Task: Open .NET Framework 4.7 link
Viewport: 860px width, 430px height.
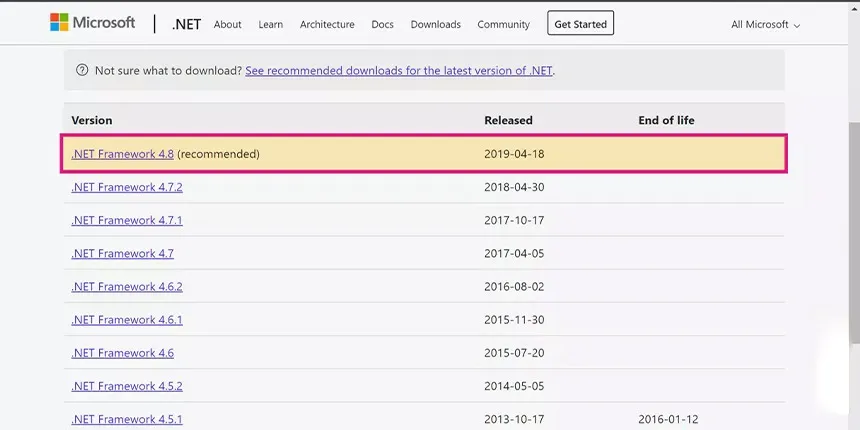Action: click(x=122, y=253)
